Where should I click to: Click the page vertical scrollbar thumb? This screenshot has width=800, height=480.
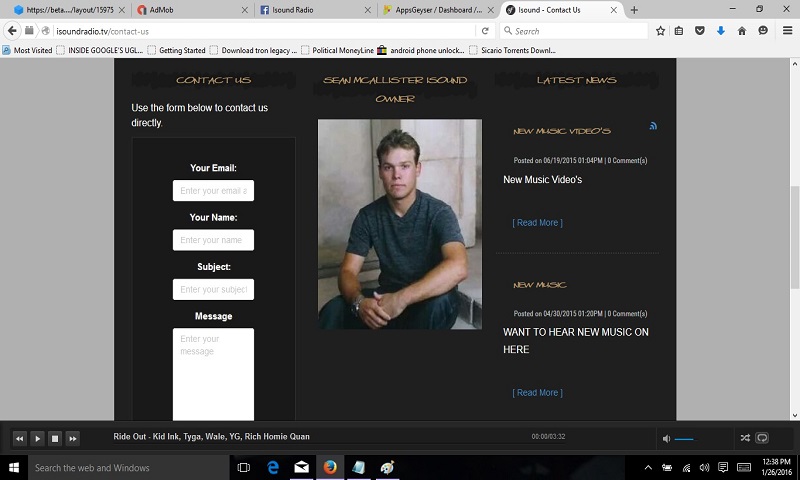(x=794, y=238)
